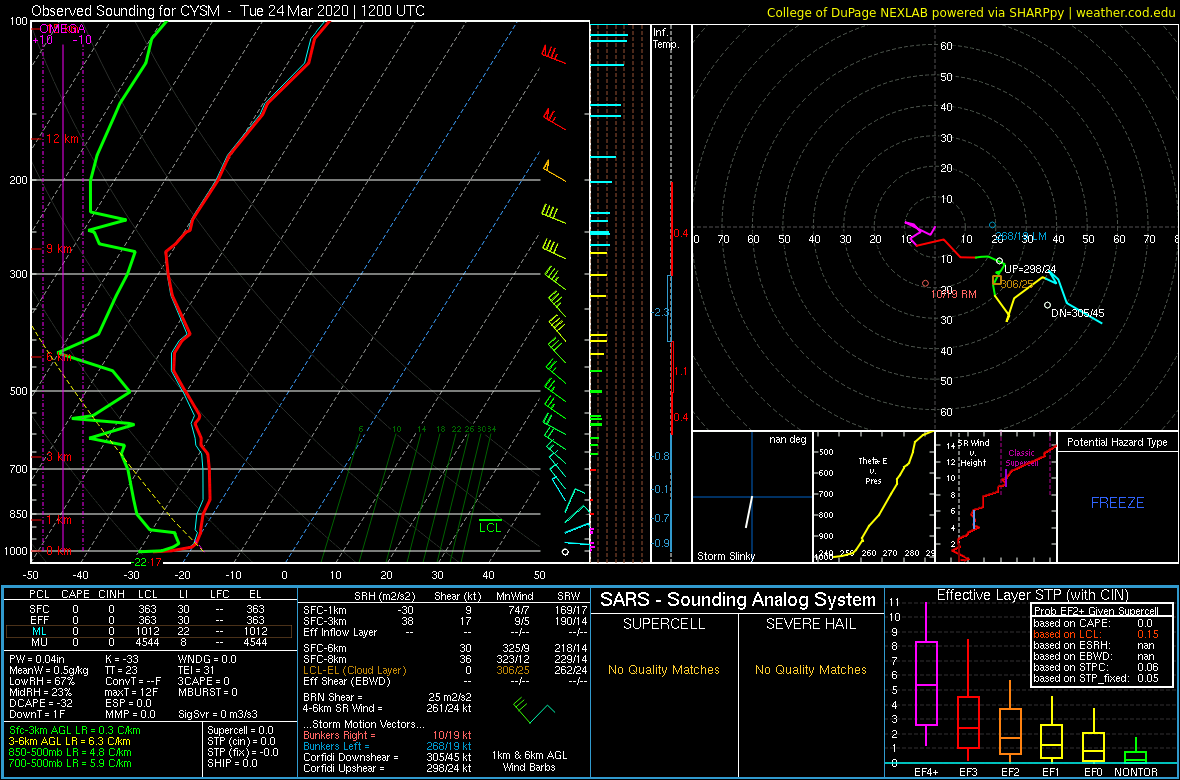Click the Bunkers Left = 268/19 kt line

[x=388, y=746]
